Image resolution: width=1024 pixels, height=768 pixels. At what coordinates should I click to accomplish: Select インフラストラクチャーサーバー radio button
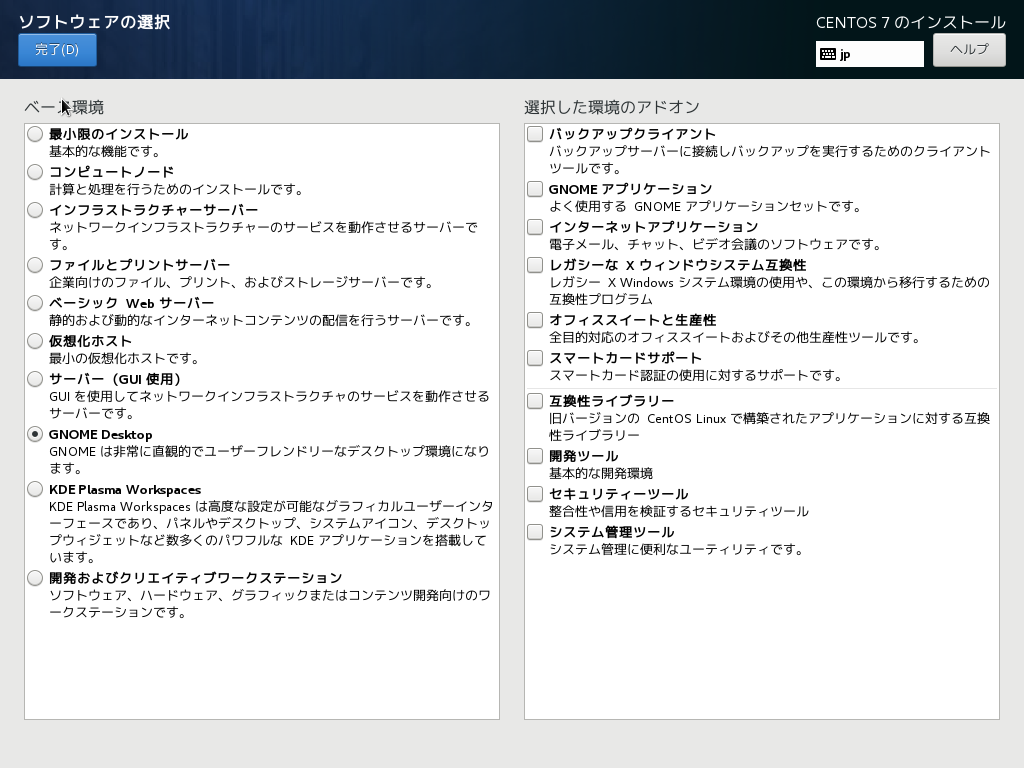click(x=35, y=210)
